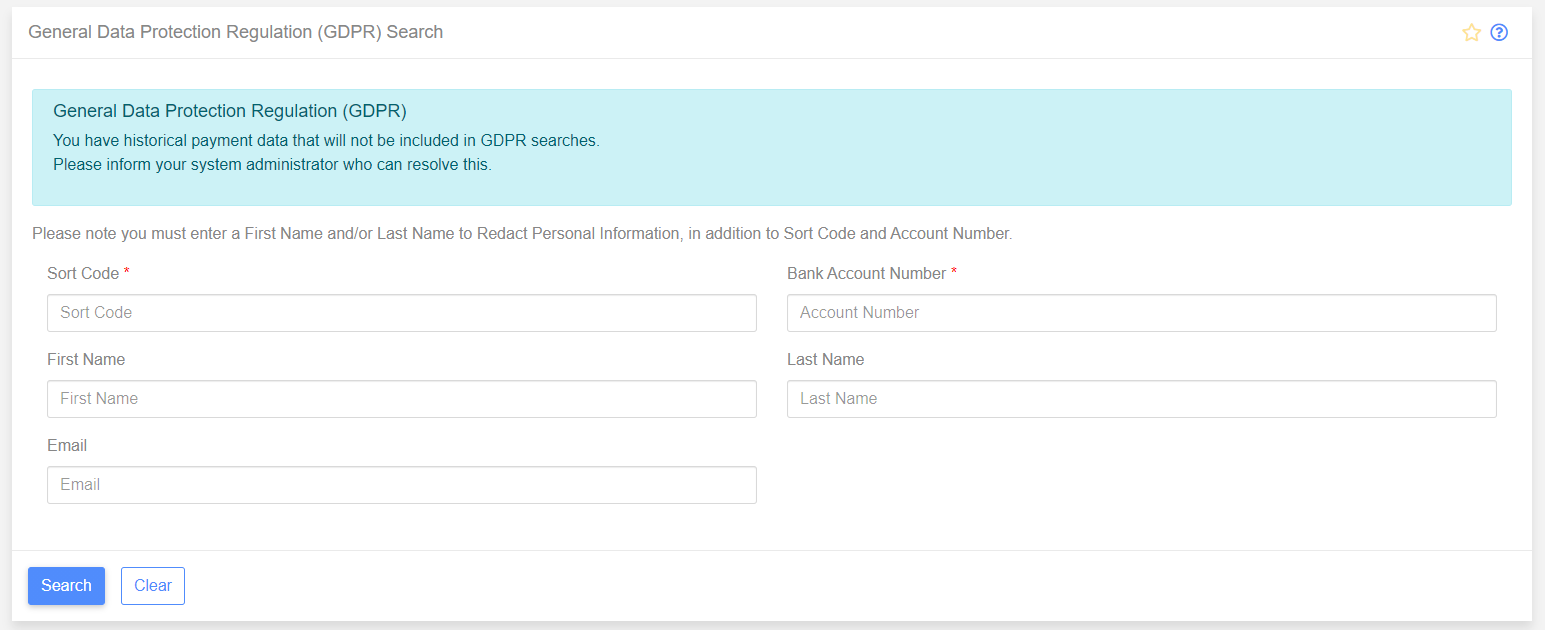Viewport: 1545px width, 630px height.
Task: Click the Last Name label text
Action: point(825,360)
